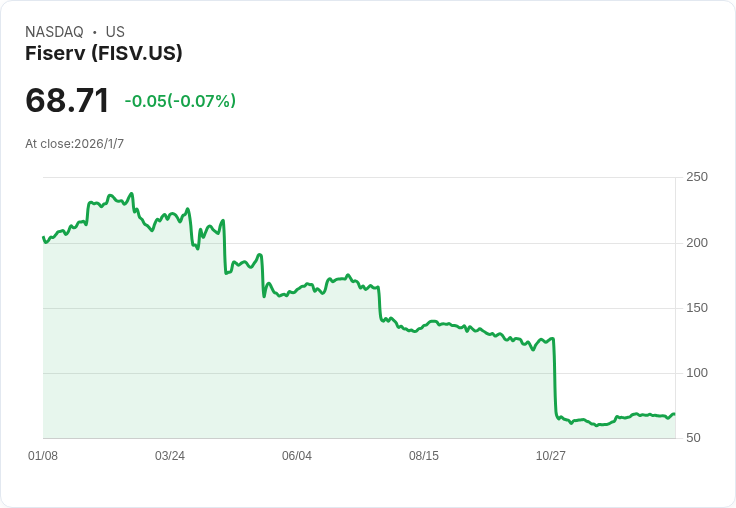Click the current price 68.71

(67, 100)
